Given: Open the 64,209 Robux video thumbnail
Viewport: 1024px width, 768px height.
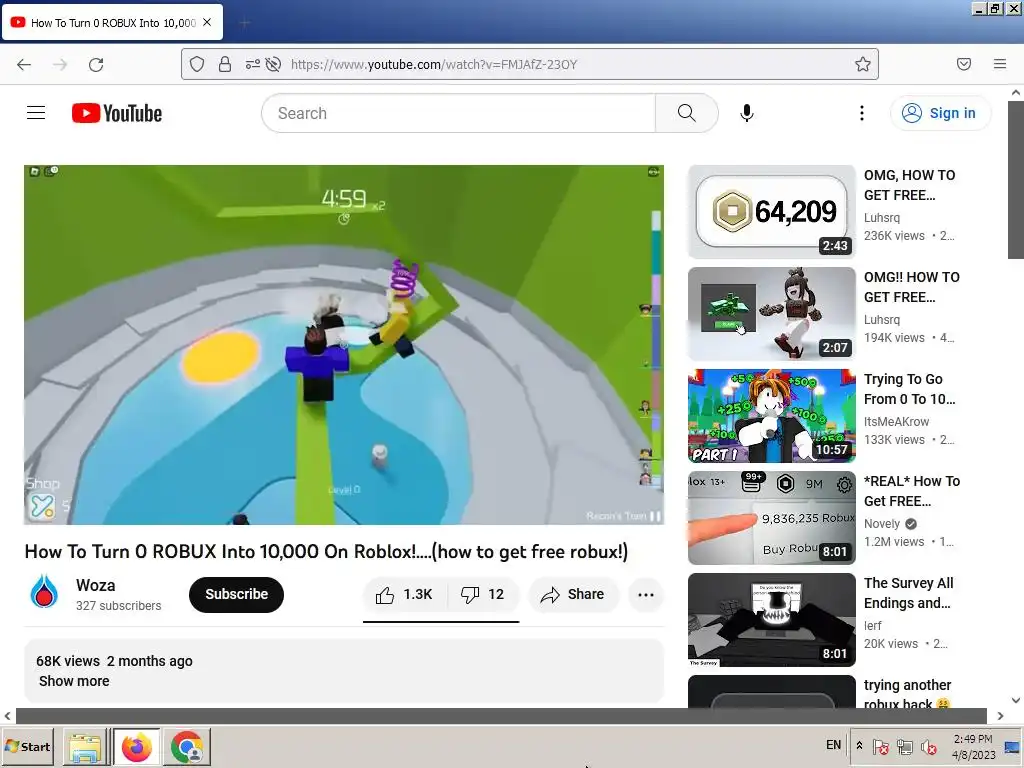Looking at the screenshot, I should coord(771,212).
